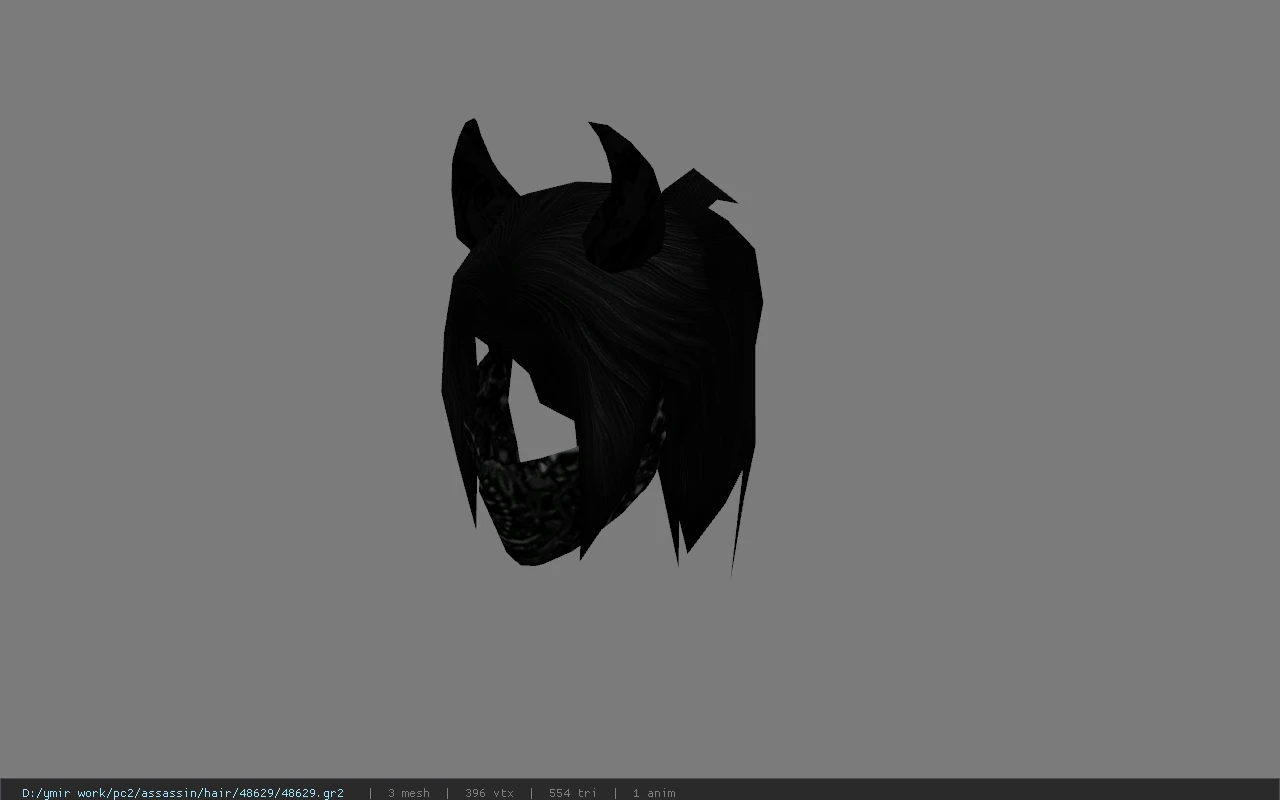Click the '3 mesh' status bar entry
The height and width of the screenshot is (800, 1280).
tap(408, 792)
